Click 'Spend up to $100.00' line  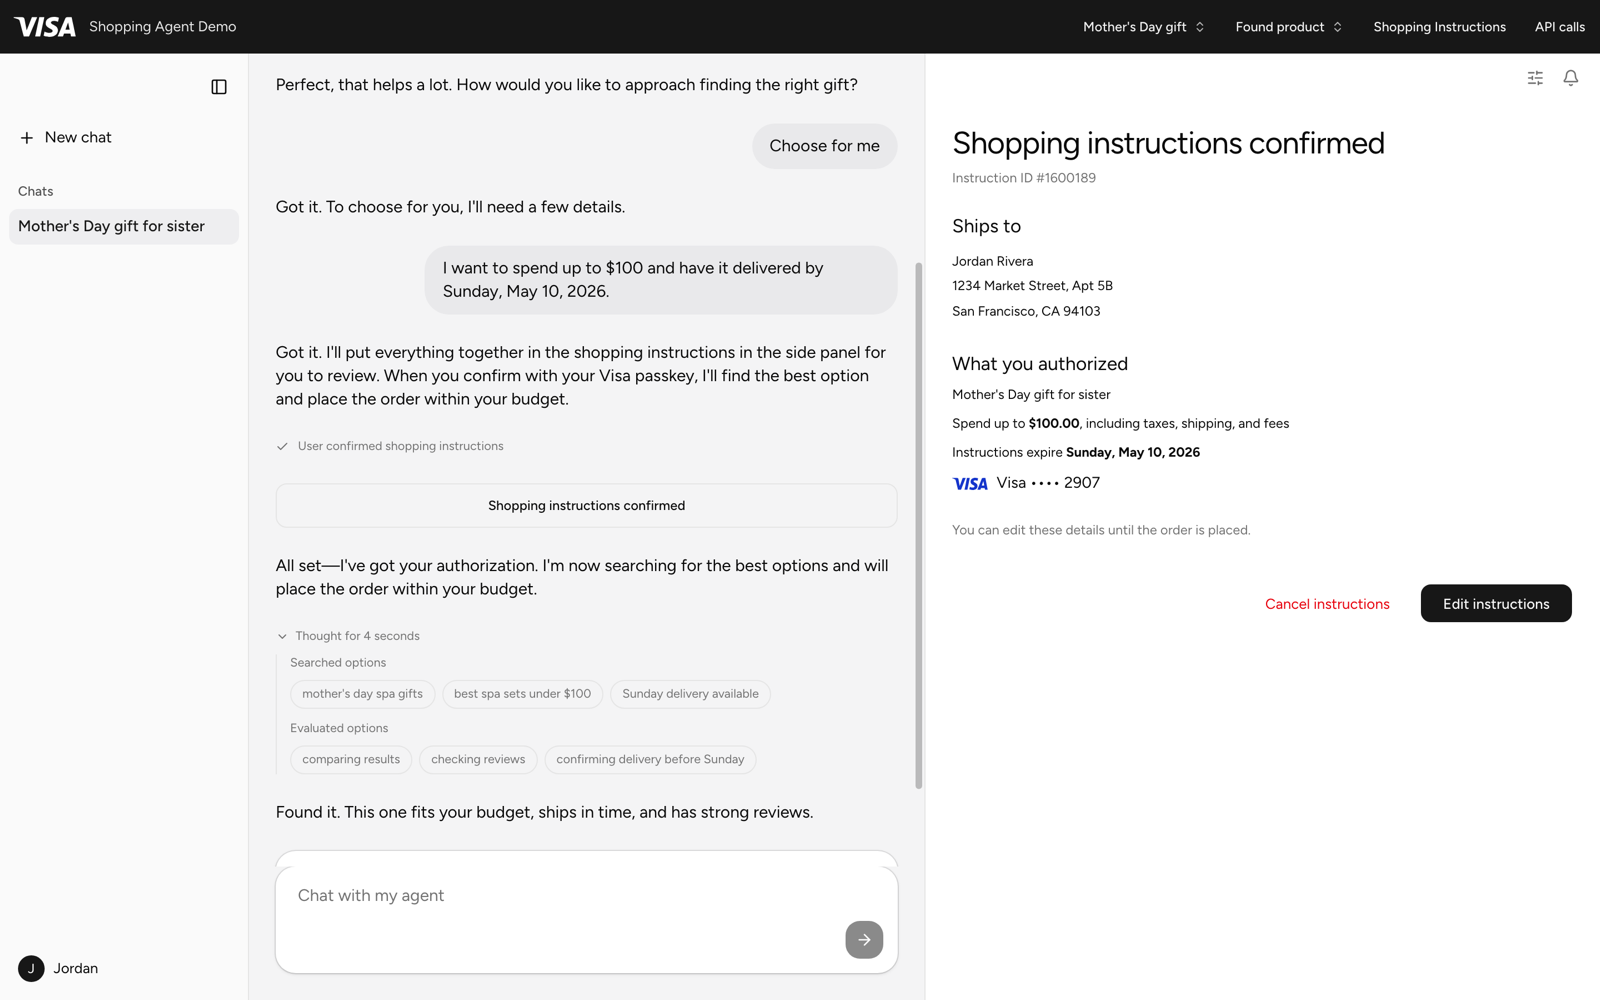[1120, 424]
